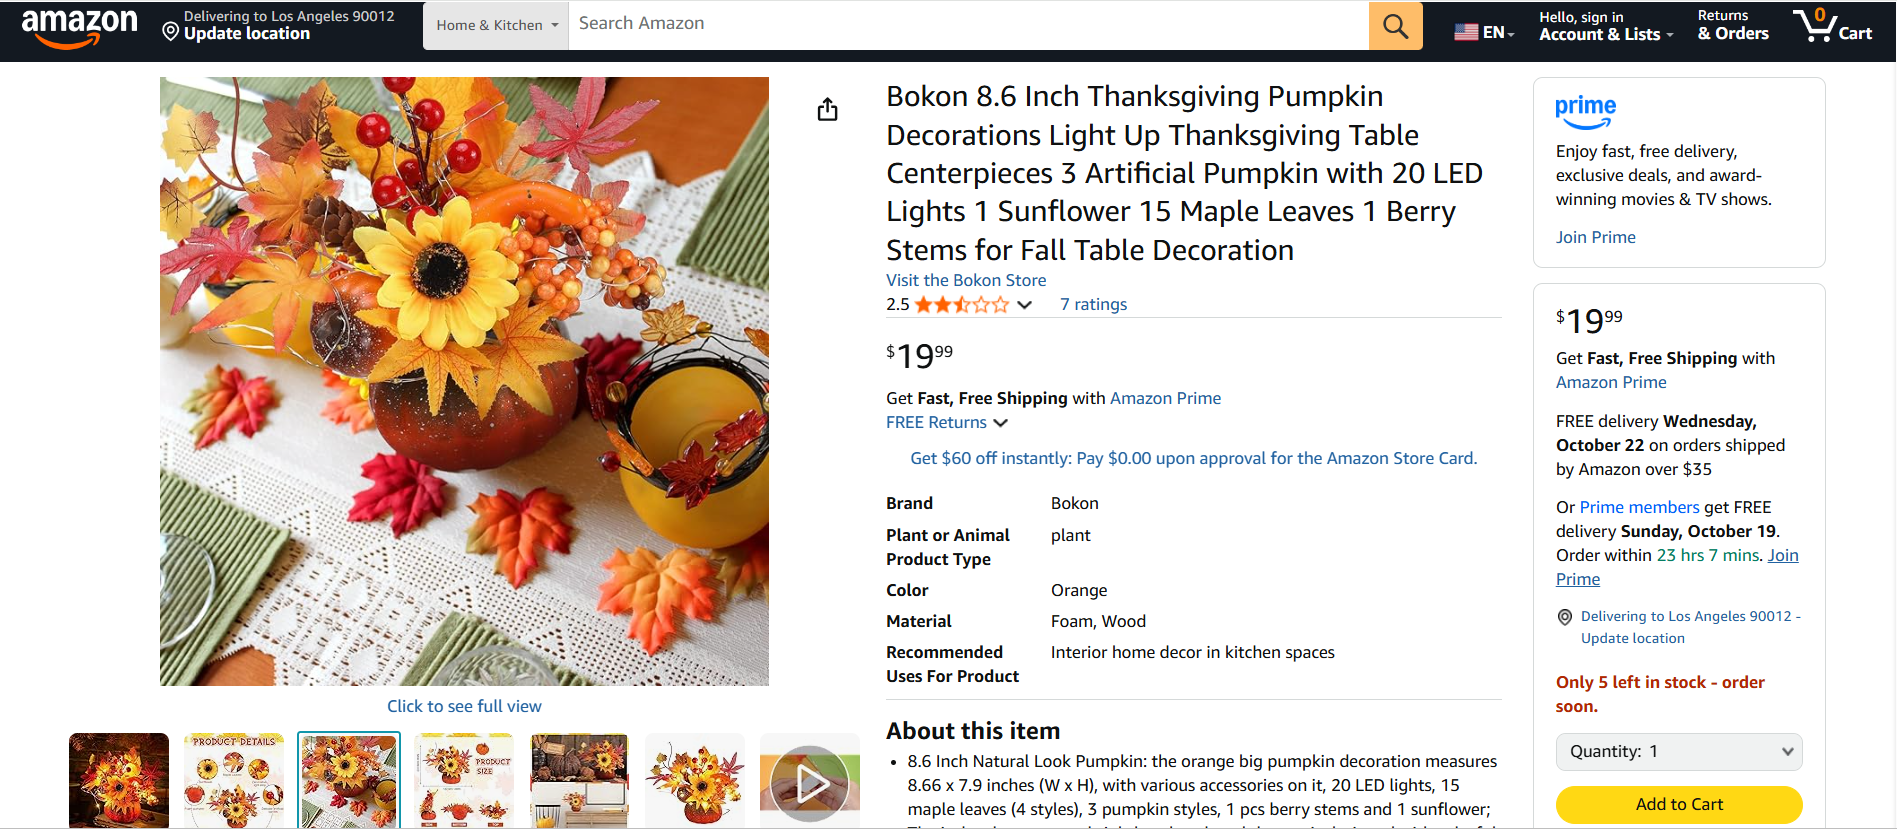
Task: Open the 7 ratings link
Action: [x=1093, y=305]
